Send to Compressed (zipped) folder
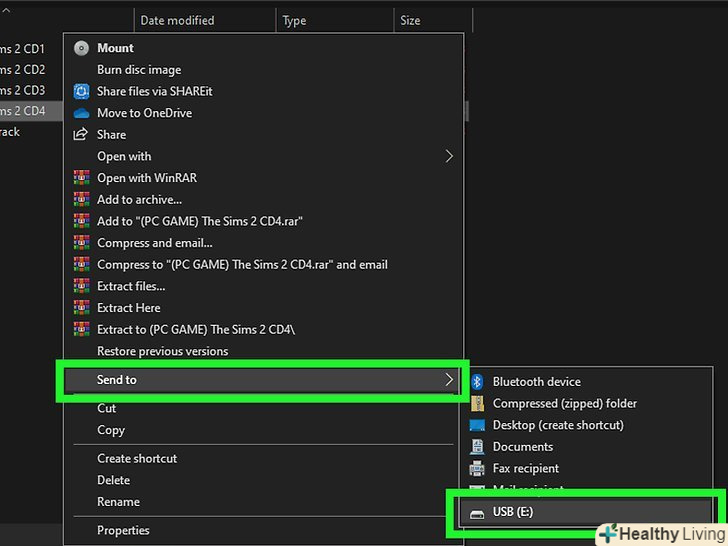Image resolution: width=728 pixels, height=546 pixels. [x=586, y=403]
